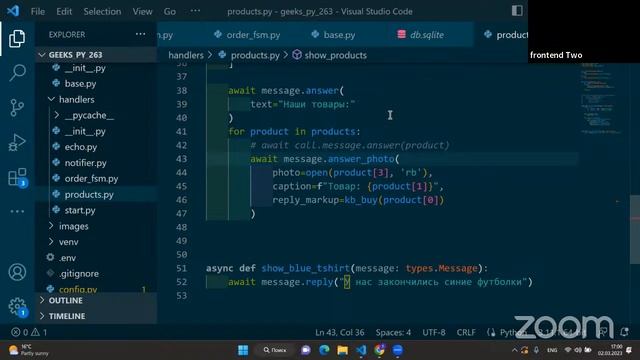Image resolution: width=640 pixels, height=360 pixels.
Task: Open the Selection menu
Action: click(102, 11)
